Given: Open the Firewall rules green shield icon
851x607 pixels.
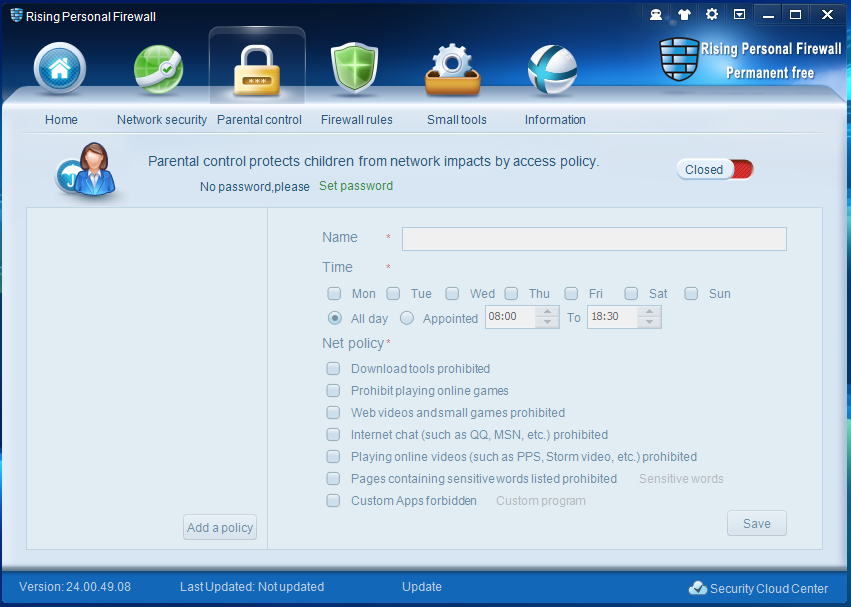Looking at the screenshot, I should point(354,68).
